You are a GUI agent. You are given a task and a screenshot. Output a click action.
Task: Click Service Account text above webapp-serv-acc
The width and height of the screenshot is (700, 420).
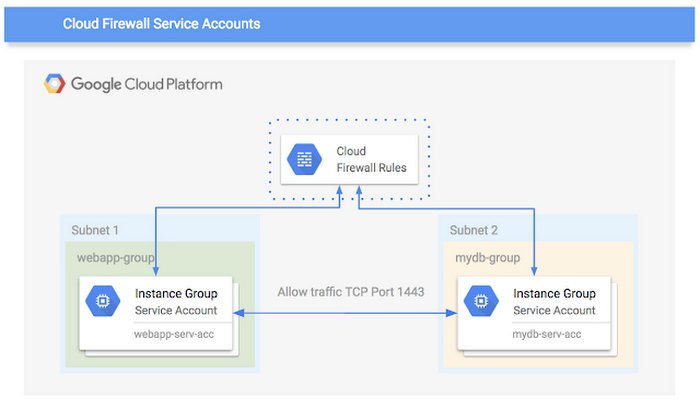(176, 311)
